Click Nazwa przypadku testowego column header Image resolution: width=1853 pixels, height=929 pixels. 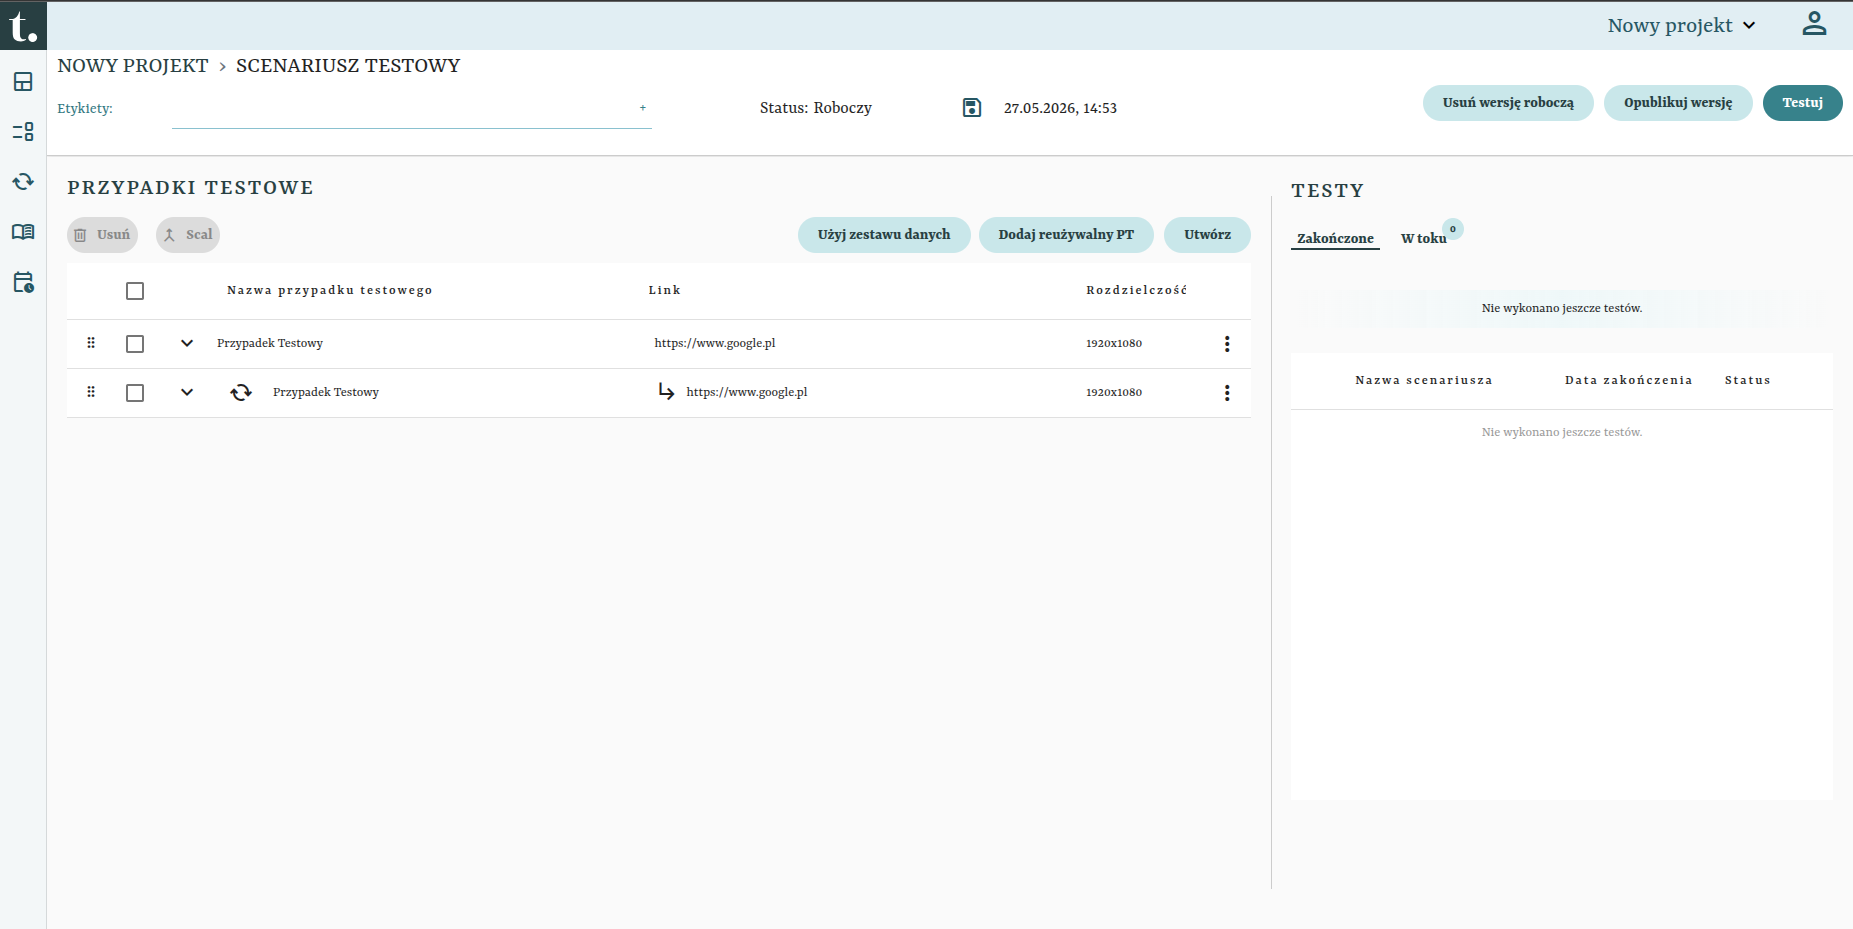point(330,290)
